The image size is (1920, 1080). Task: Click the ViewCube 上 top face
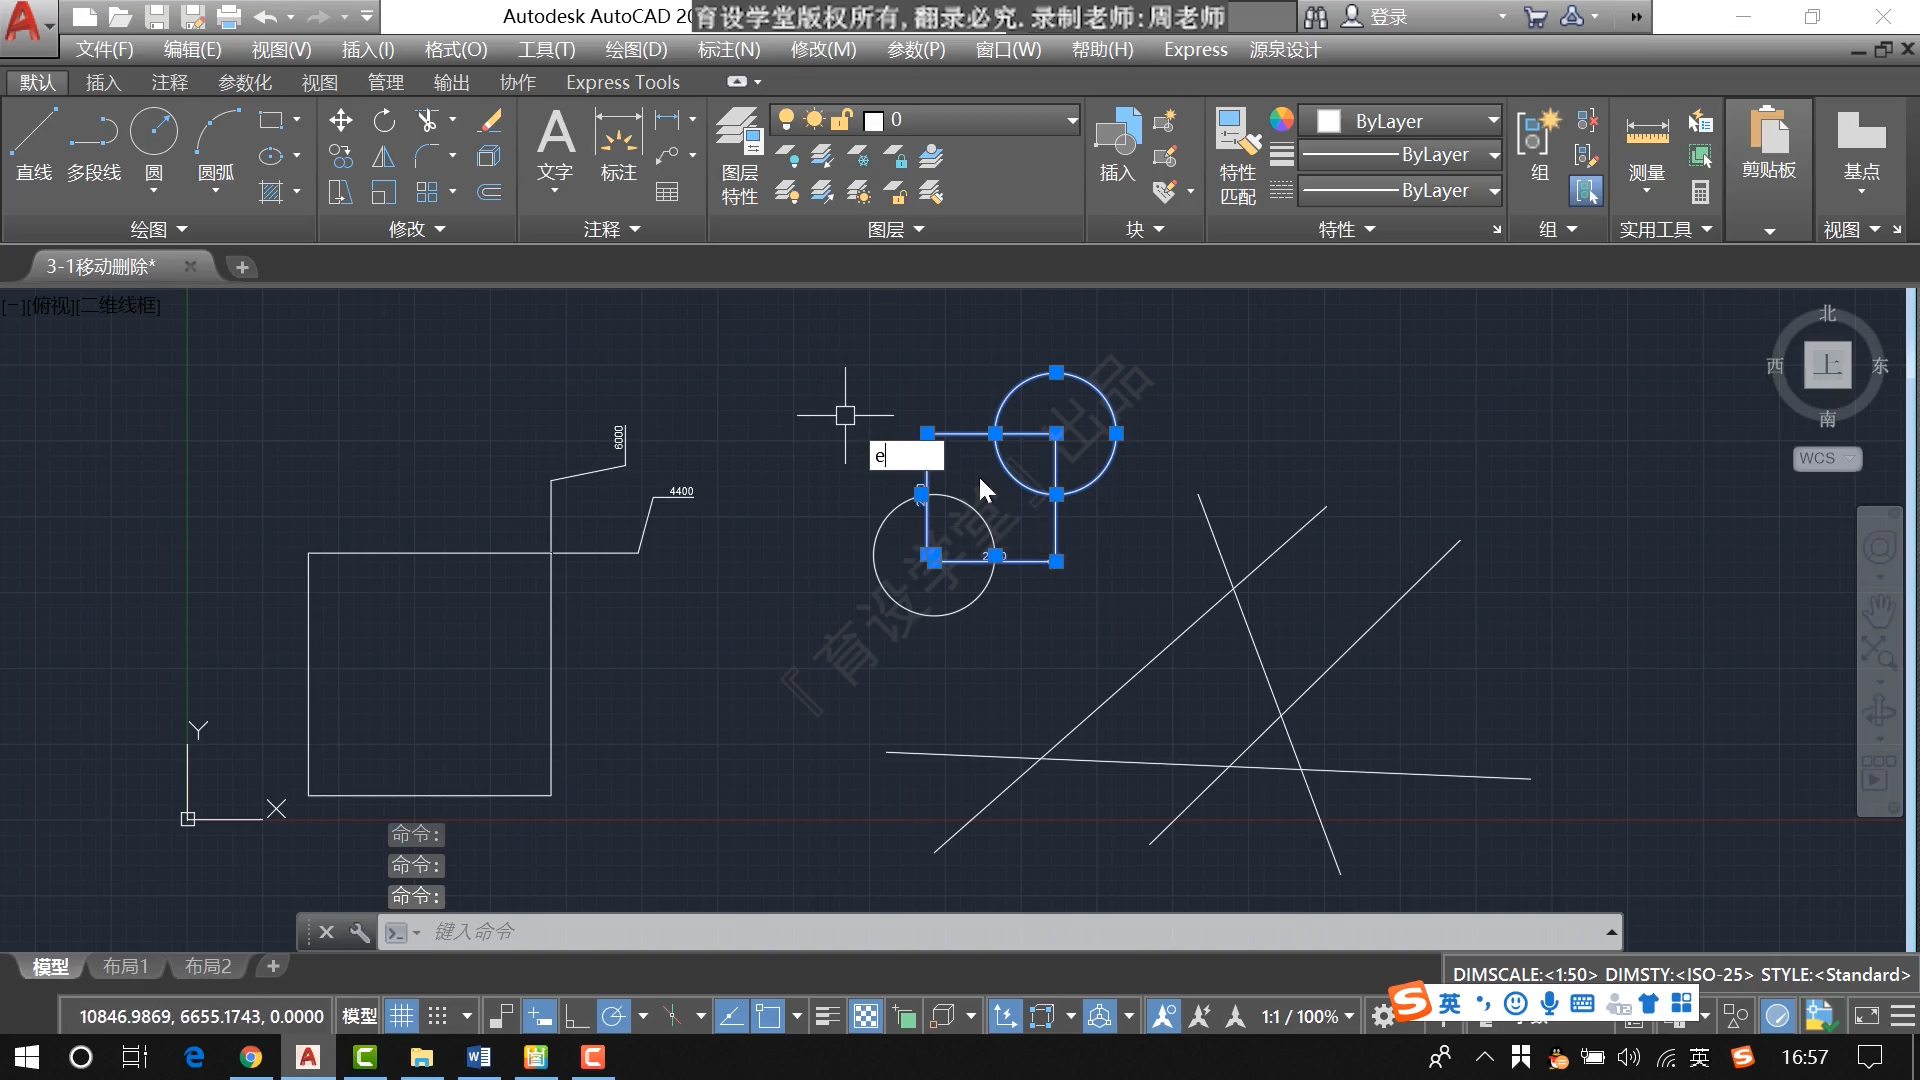click(x=1827, y=364)
